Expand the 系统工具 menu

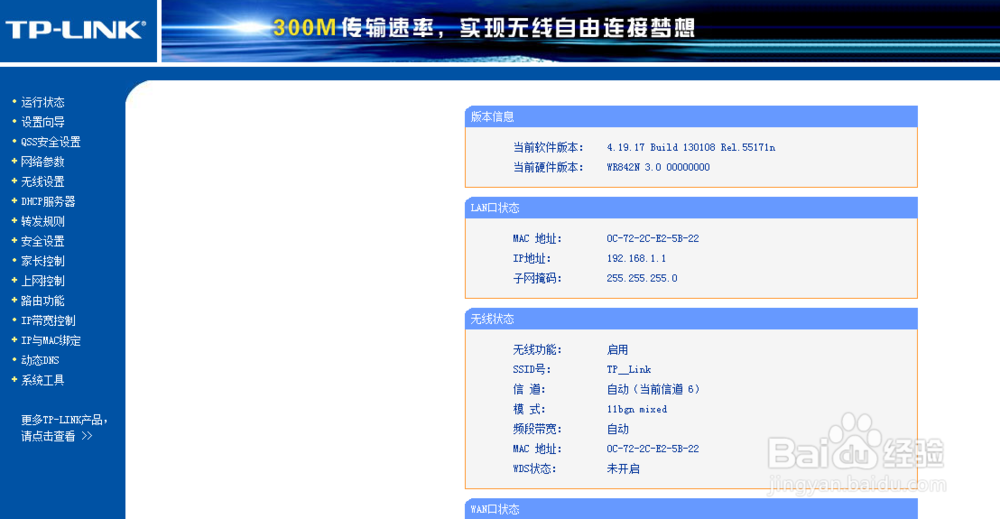pos(42,380)
